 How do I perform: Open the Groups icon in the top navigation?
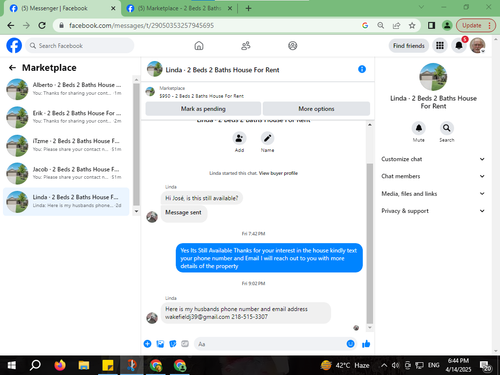click(x=293, y=46)
